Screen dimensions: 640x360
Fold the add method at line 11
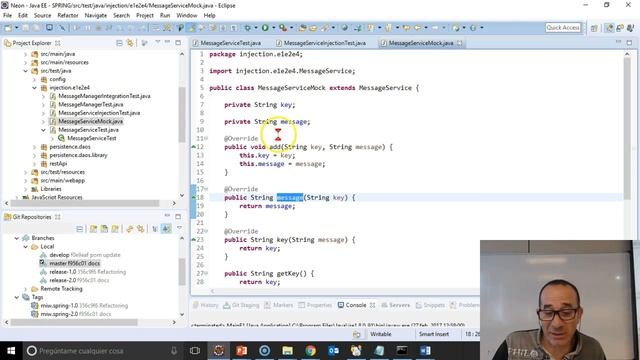coord(206,138)
